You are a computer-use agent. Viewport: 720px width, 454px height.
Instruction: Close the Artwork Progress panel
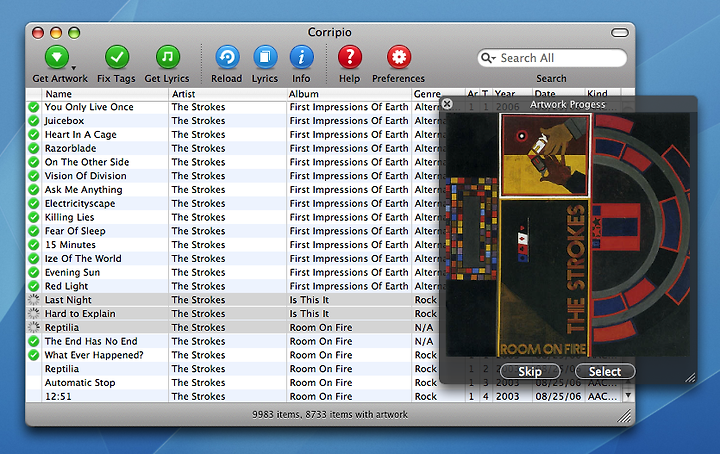[447, 104]
